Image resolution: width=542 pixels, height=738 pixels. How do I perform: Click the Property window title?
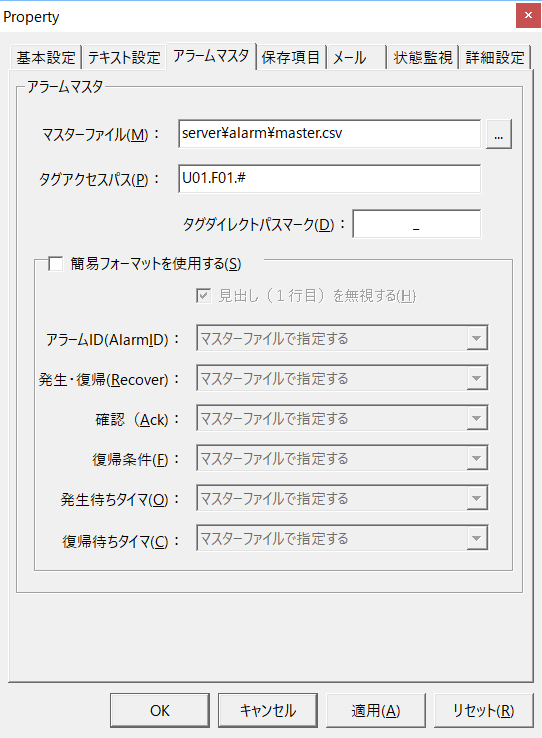(31, 17)
